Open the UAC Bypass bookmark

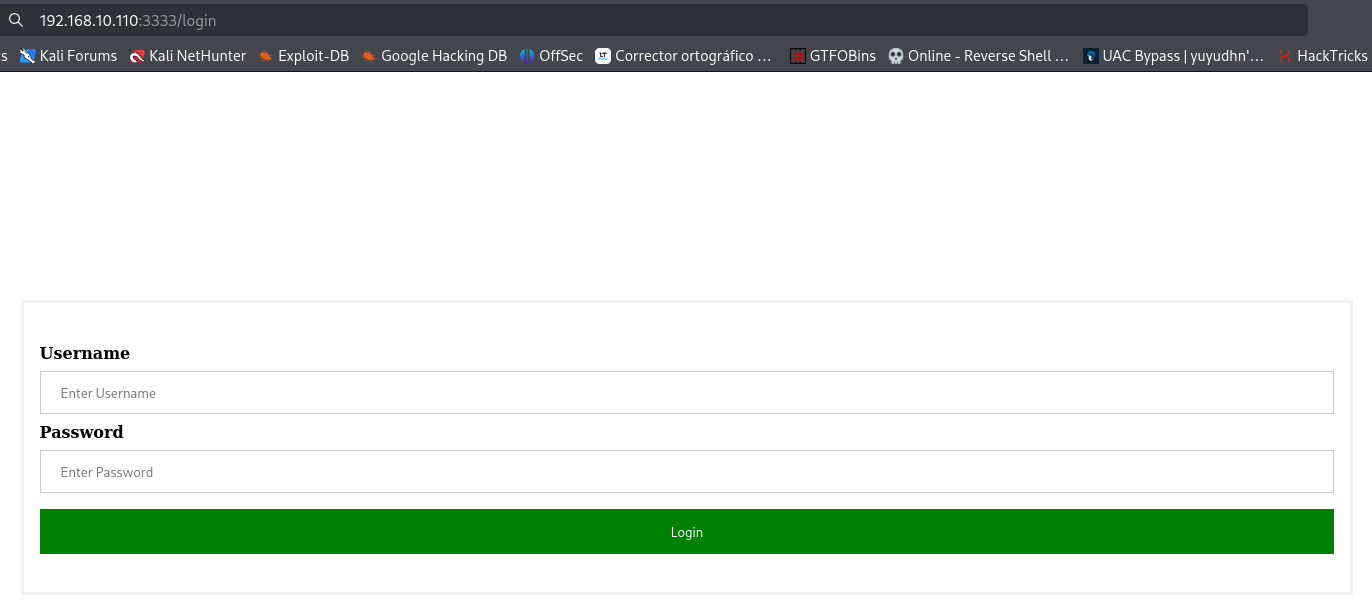click(1174, 56)
